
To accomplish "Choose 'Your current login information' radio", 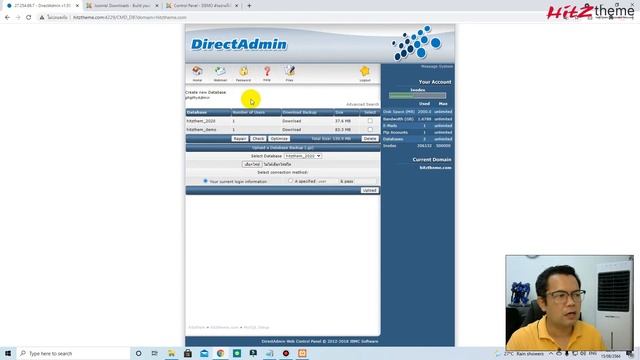I will point(205,181).
